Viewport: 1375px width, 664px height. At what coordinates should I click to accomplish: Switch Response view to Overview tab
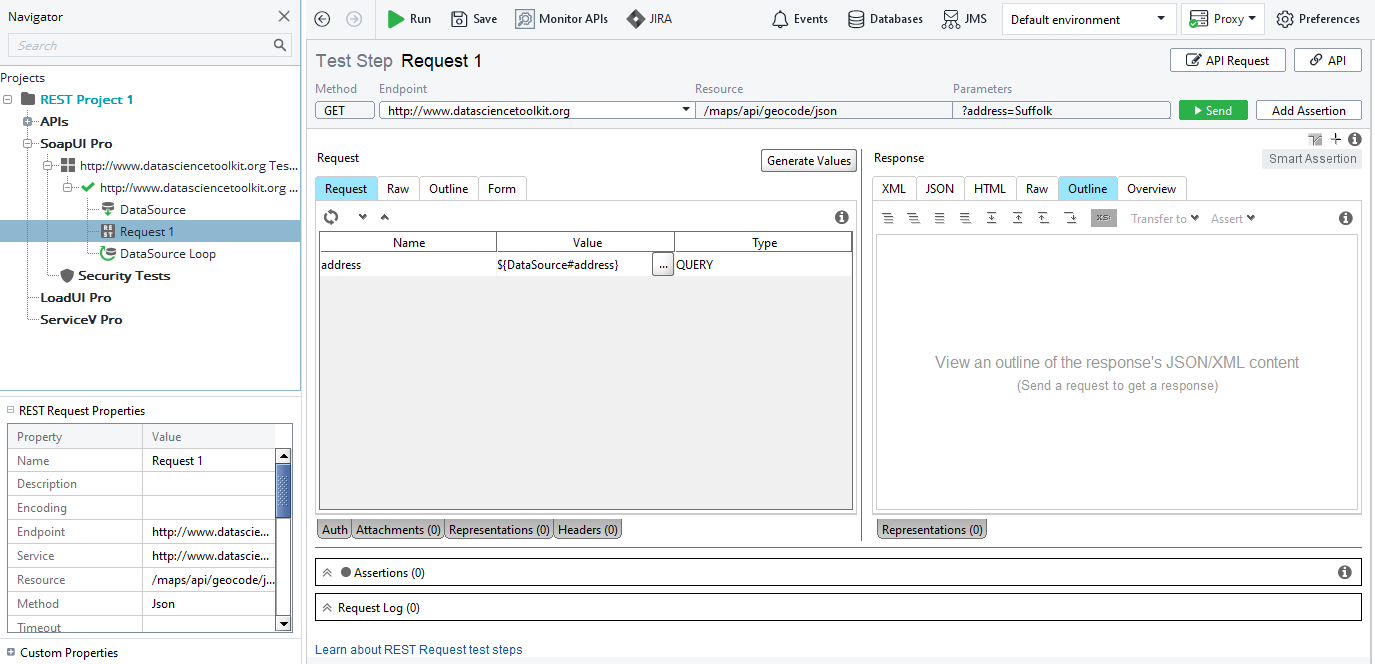point(1152,189)
